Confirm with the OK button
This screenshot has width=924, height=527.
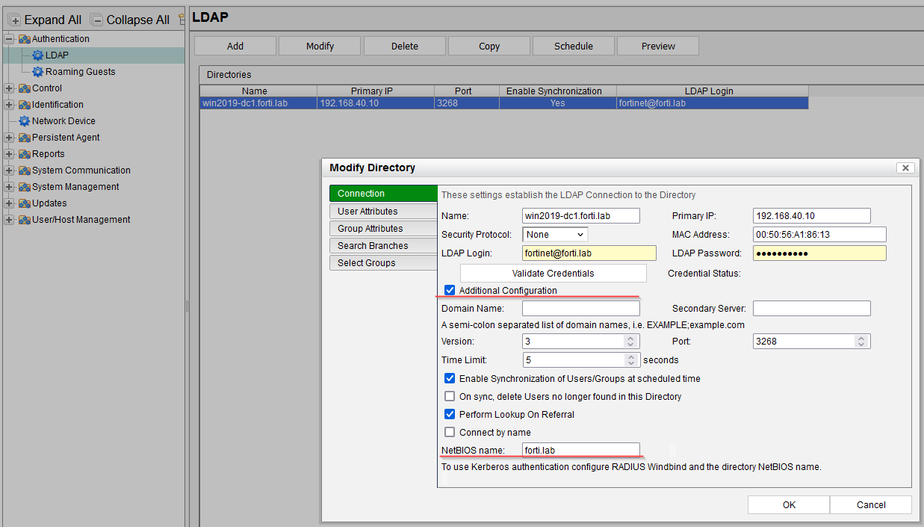tap(789, 505)
